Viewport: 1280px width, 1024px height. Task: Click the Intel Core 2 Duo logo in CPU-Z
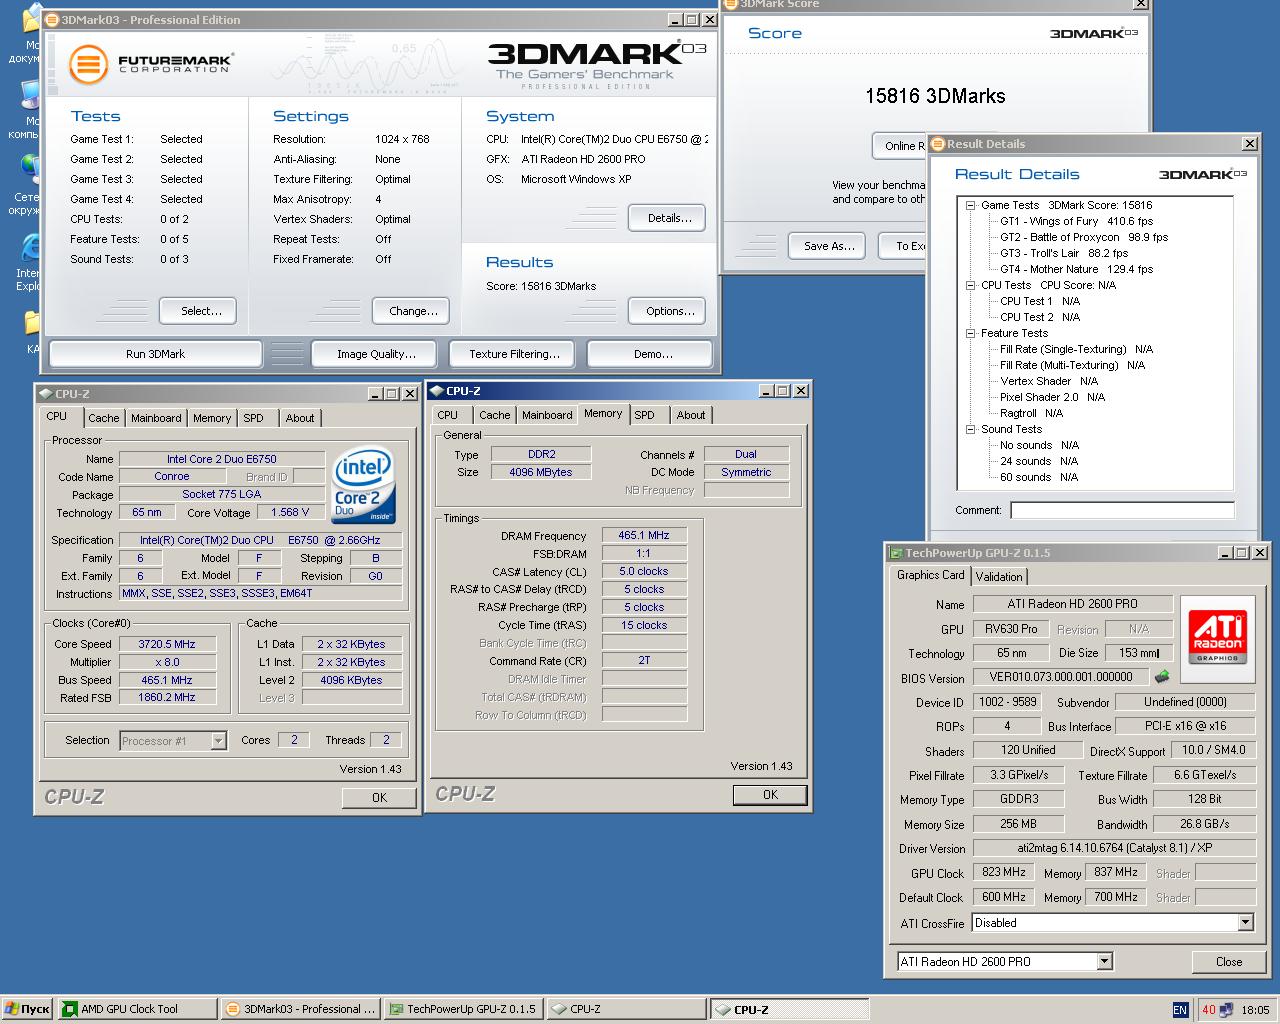[x=364, y=486]
